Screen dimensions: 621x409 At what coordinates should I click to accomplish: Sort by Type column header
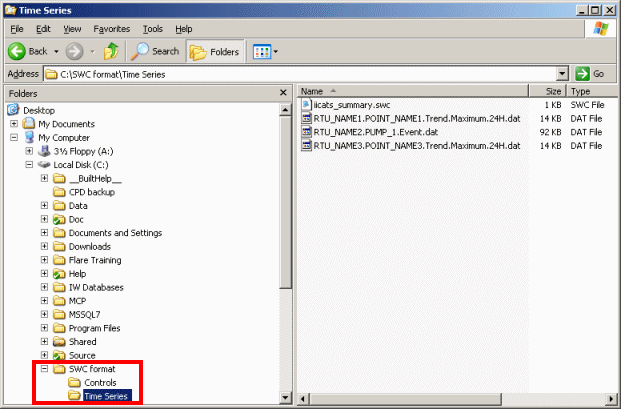pyautogui.click(x=592, y=91)
